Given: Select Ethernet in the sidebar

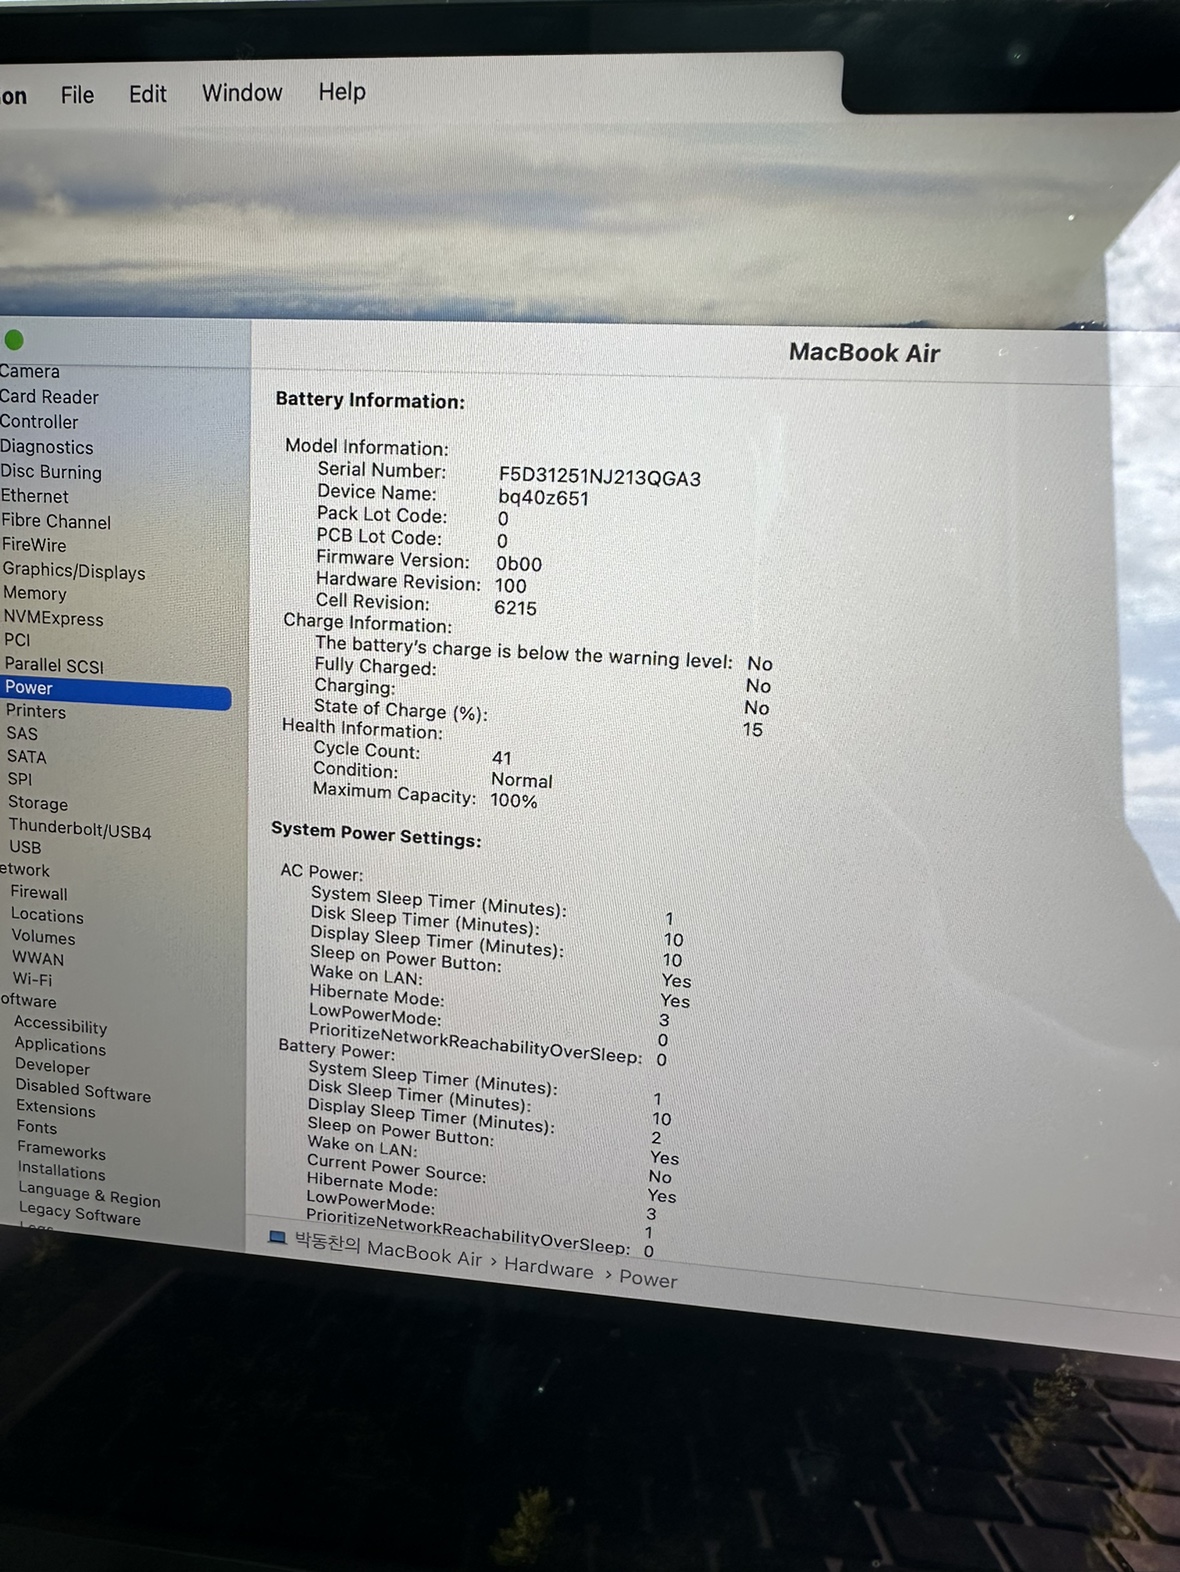Looking at the screenshot, I should point(35,496).
